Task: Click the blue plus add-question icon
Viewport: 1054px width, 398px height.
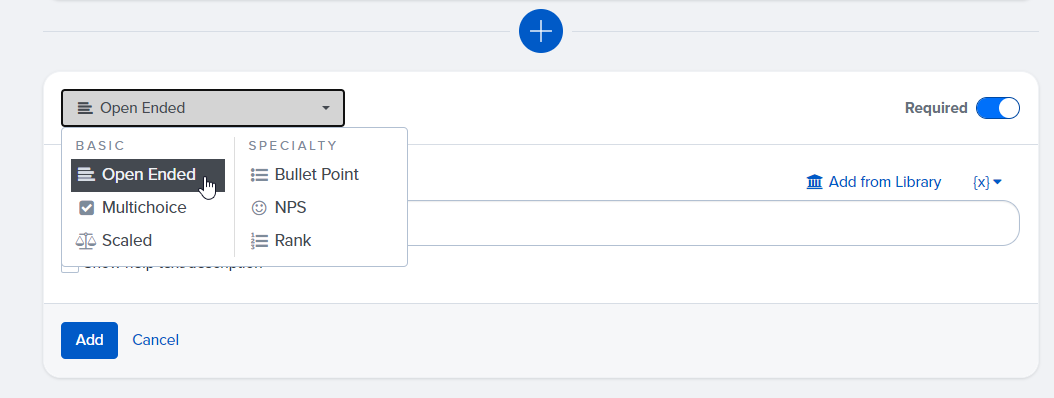Action: click(540, 31)
